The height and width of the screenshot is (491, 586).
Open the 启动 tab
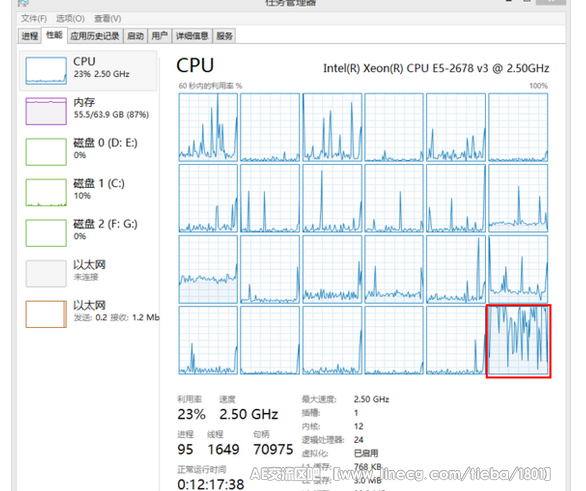point(135,36)
